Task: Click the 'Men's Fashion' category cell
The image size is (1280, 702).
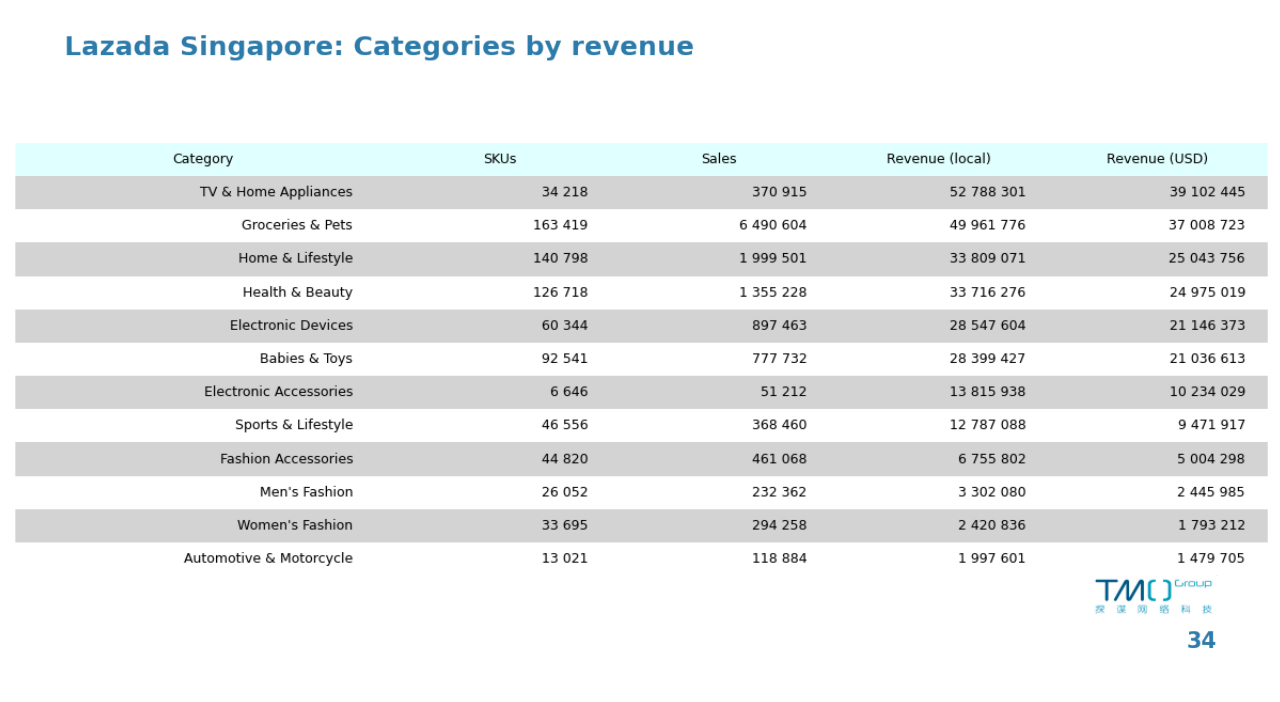Action: pos(306,491)
